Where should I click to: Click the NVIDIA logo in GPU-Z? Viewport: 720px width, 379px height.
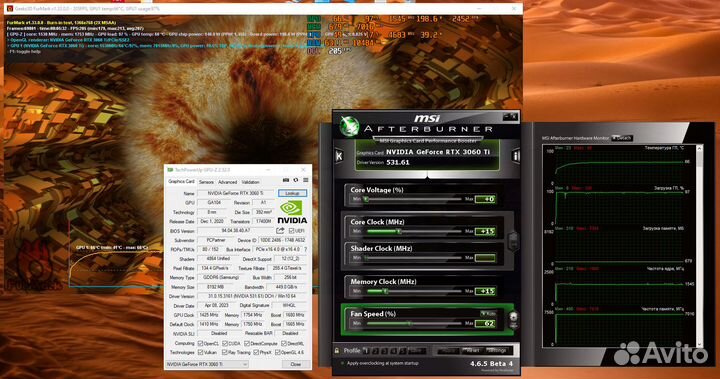(292, 212)
